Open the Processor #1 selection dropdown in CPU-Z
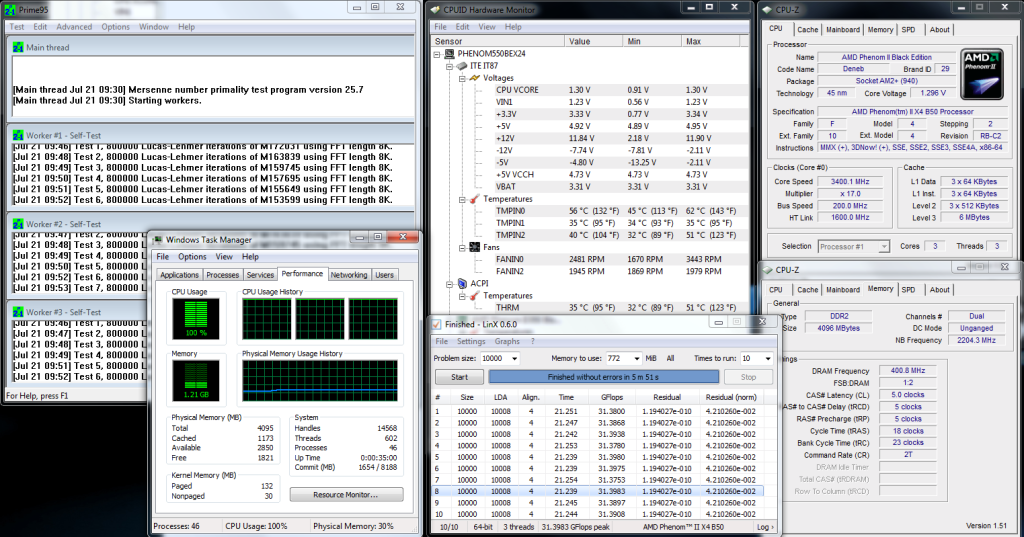The image size is (1024, 537). 884,247
